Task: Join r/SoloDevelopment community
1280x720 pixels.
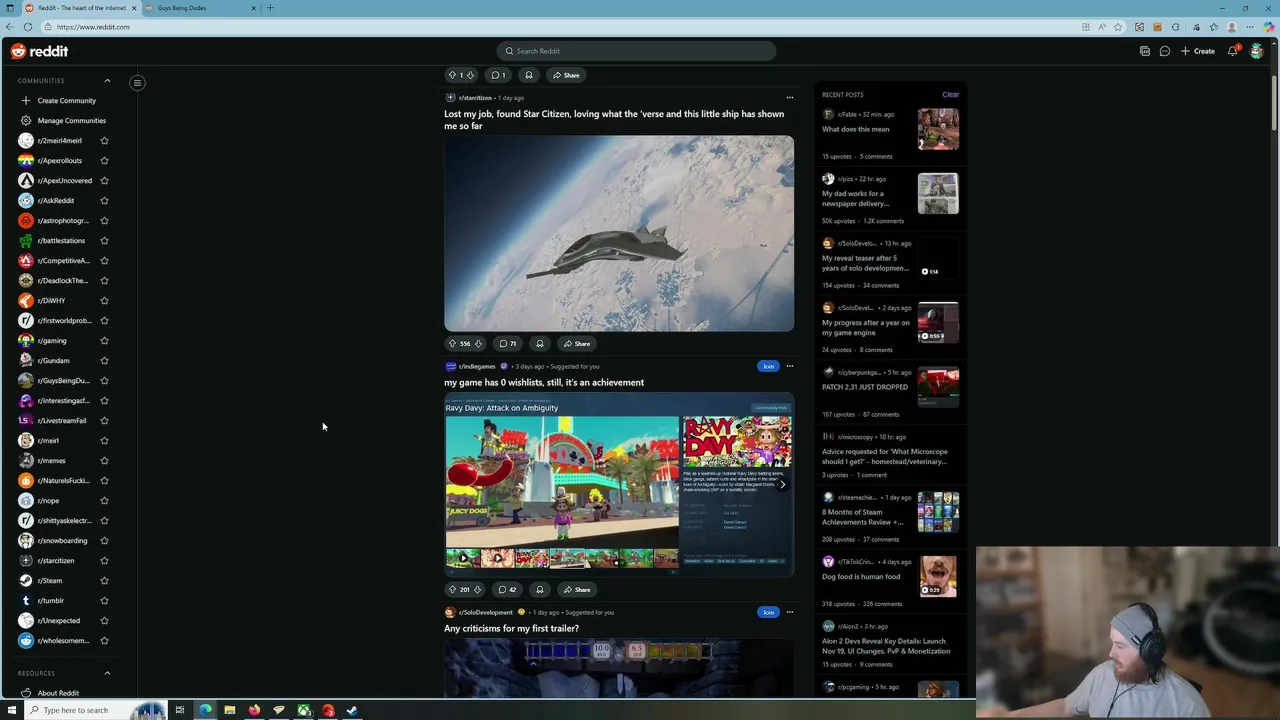Action: pos(768,612)
